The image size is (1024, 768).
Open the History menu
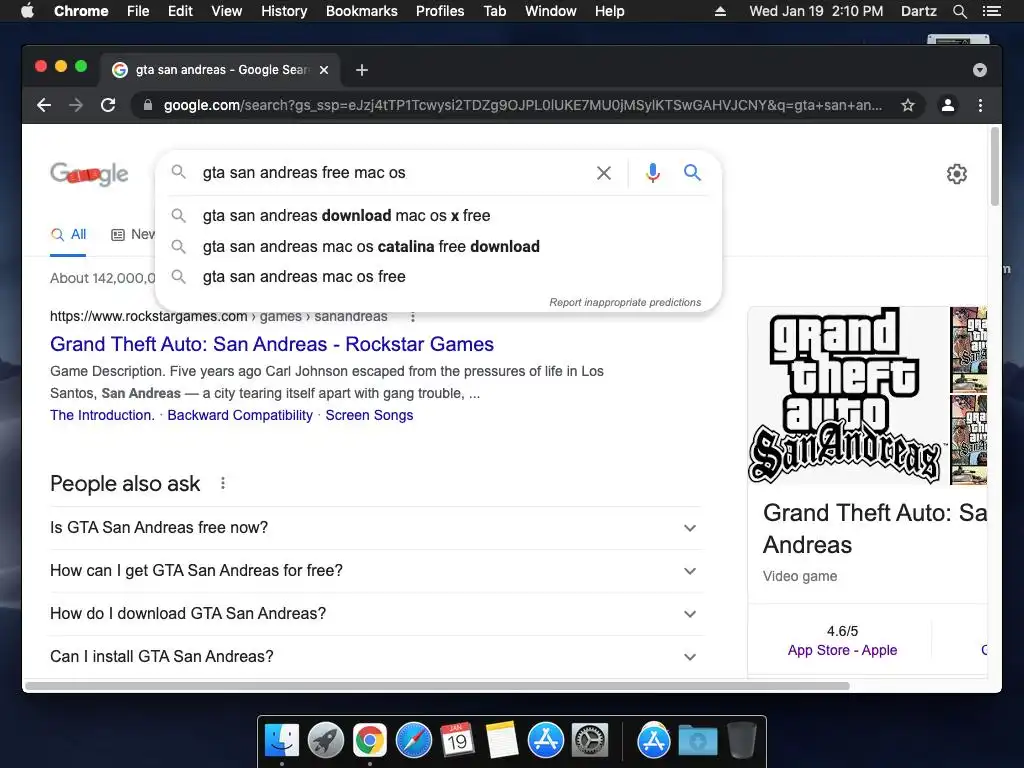pyautogui.click(x=284, y=11)
